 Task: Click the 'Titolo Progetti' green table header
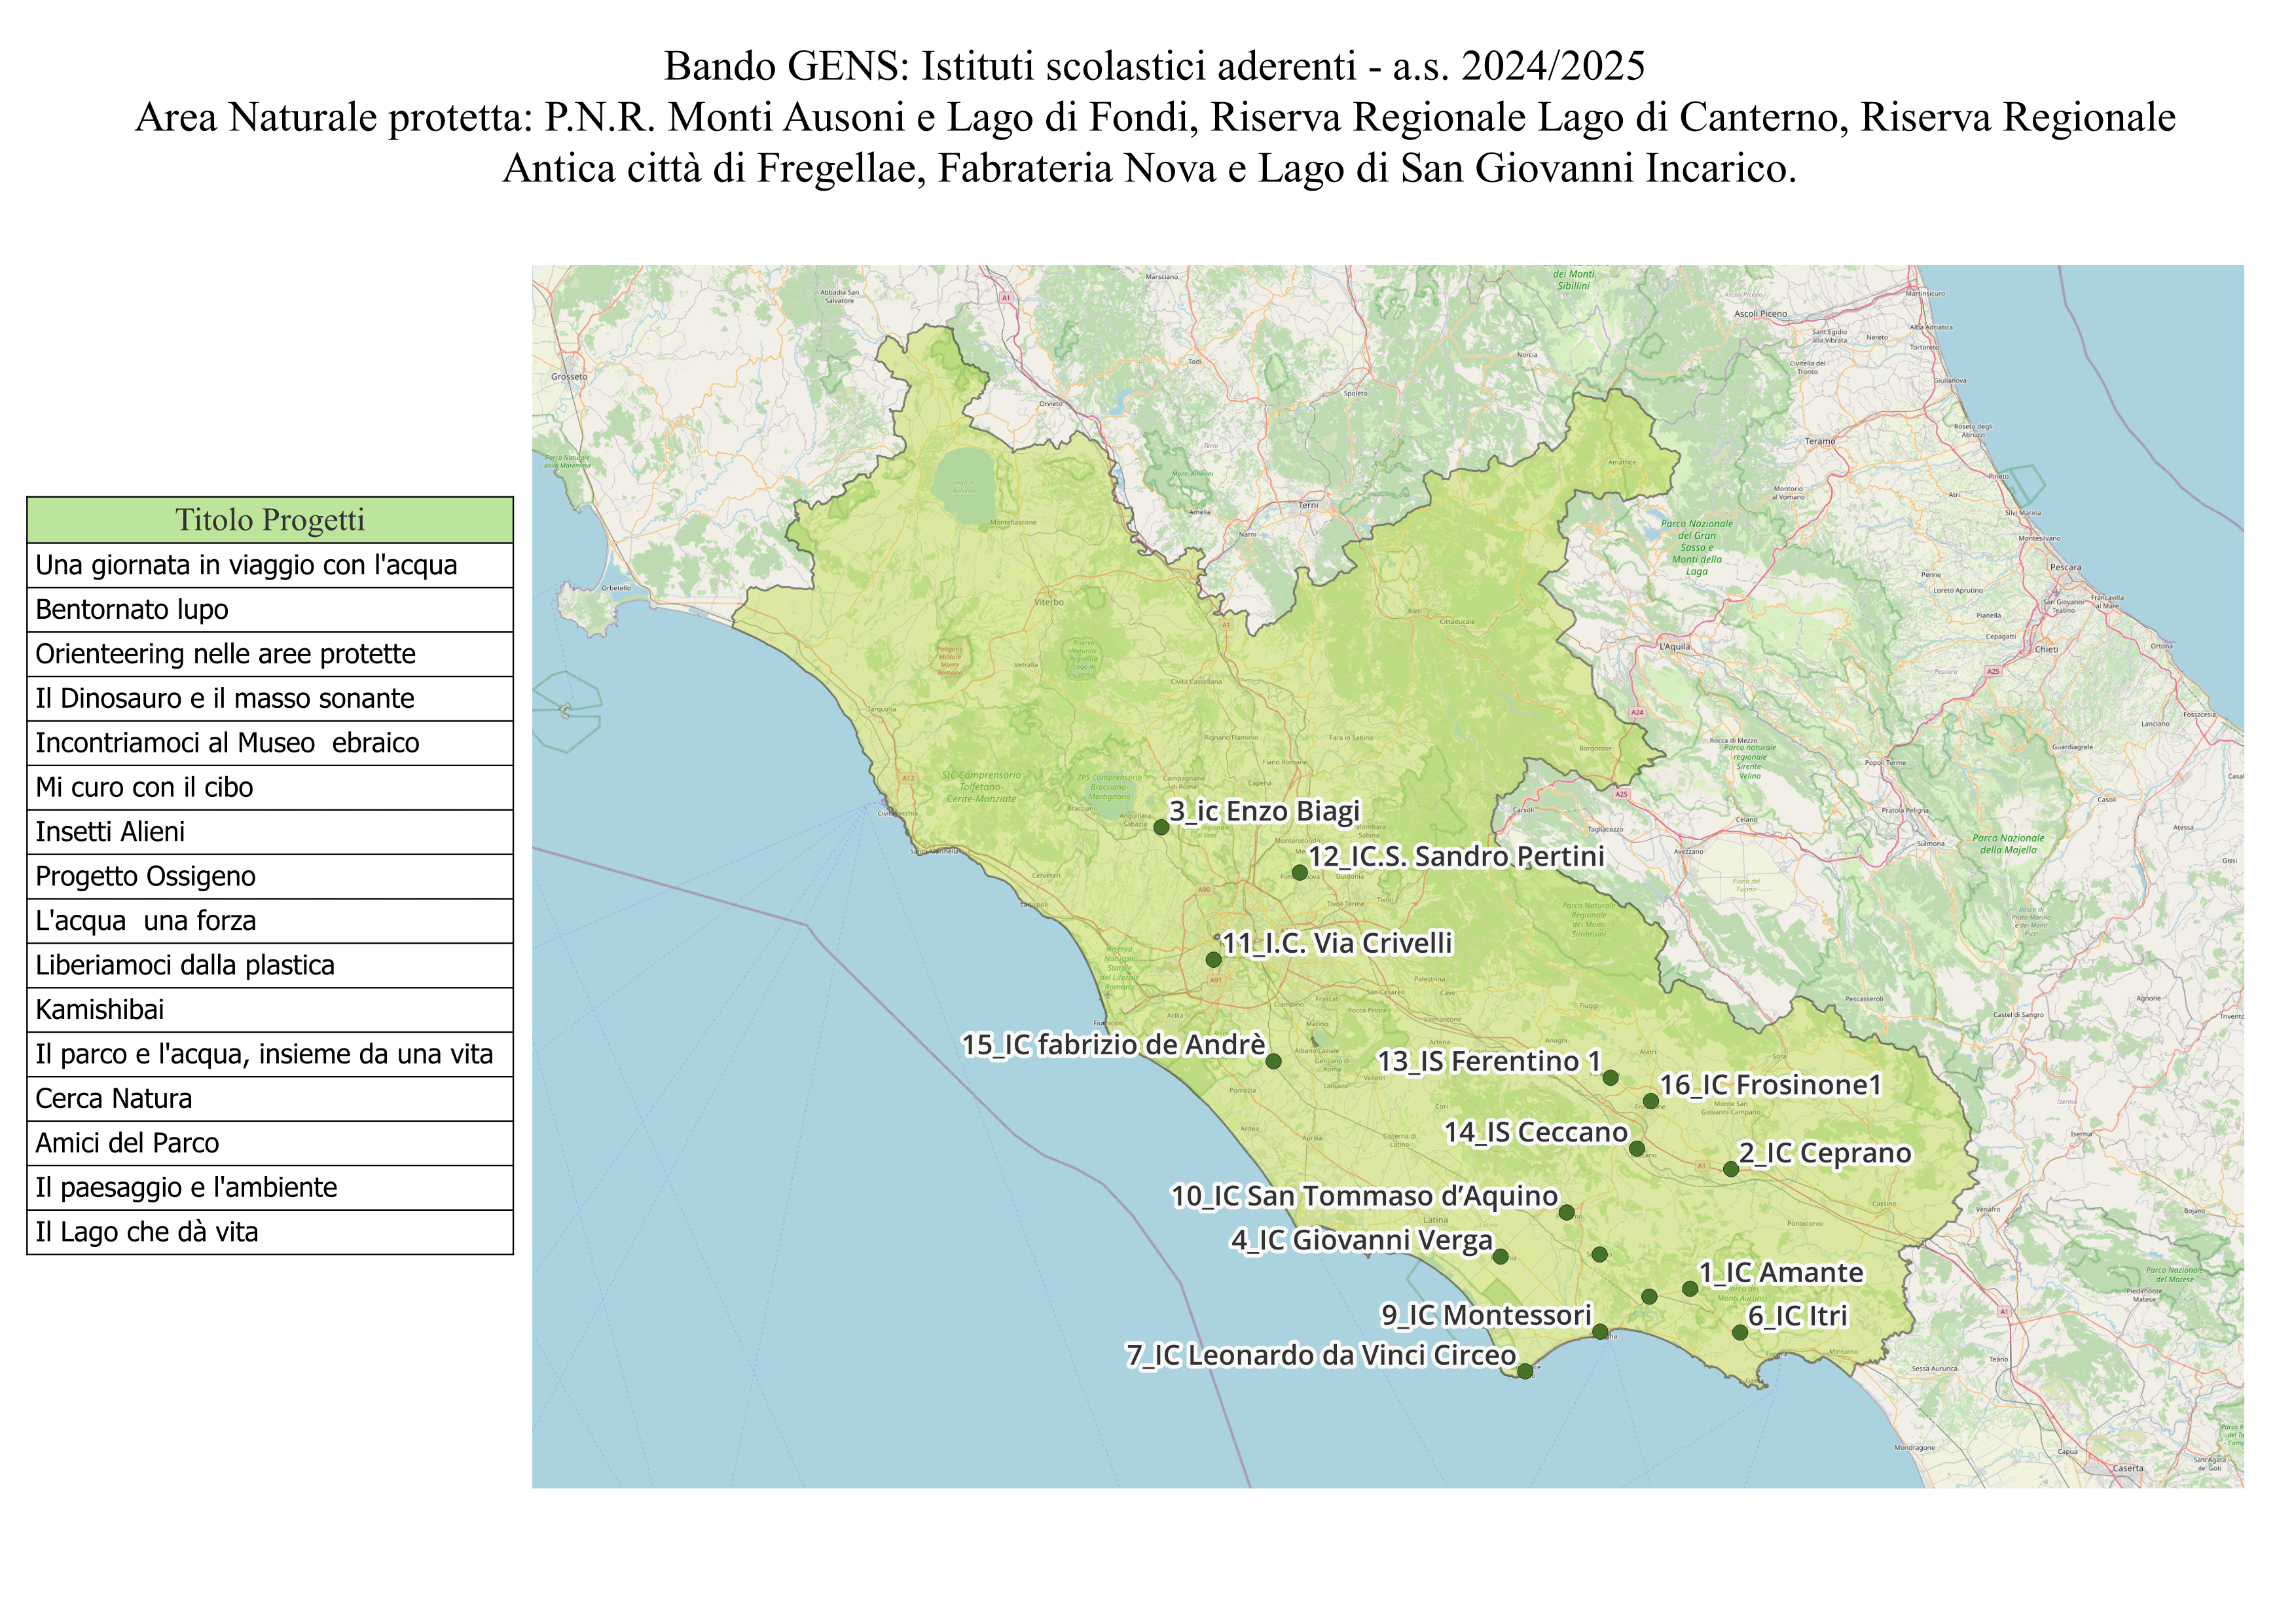point(270,520)
